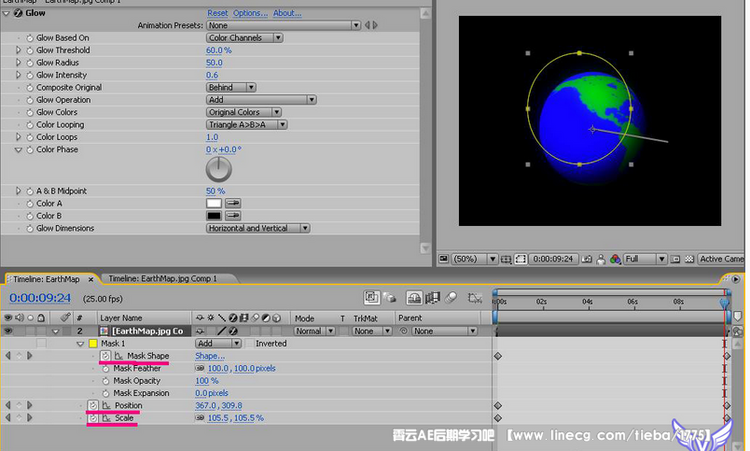The width and height of the screenshot is (750, 451).
Task: Toggle the Mask 1 lock box
Action: 42,343
